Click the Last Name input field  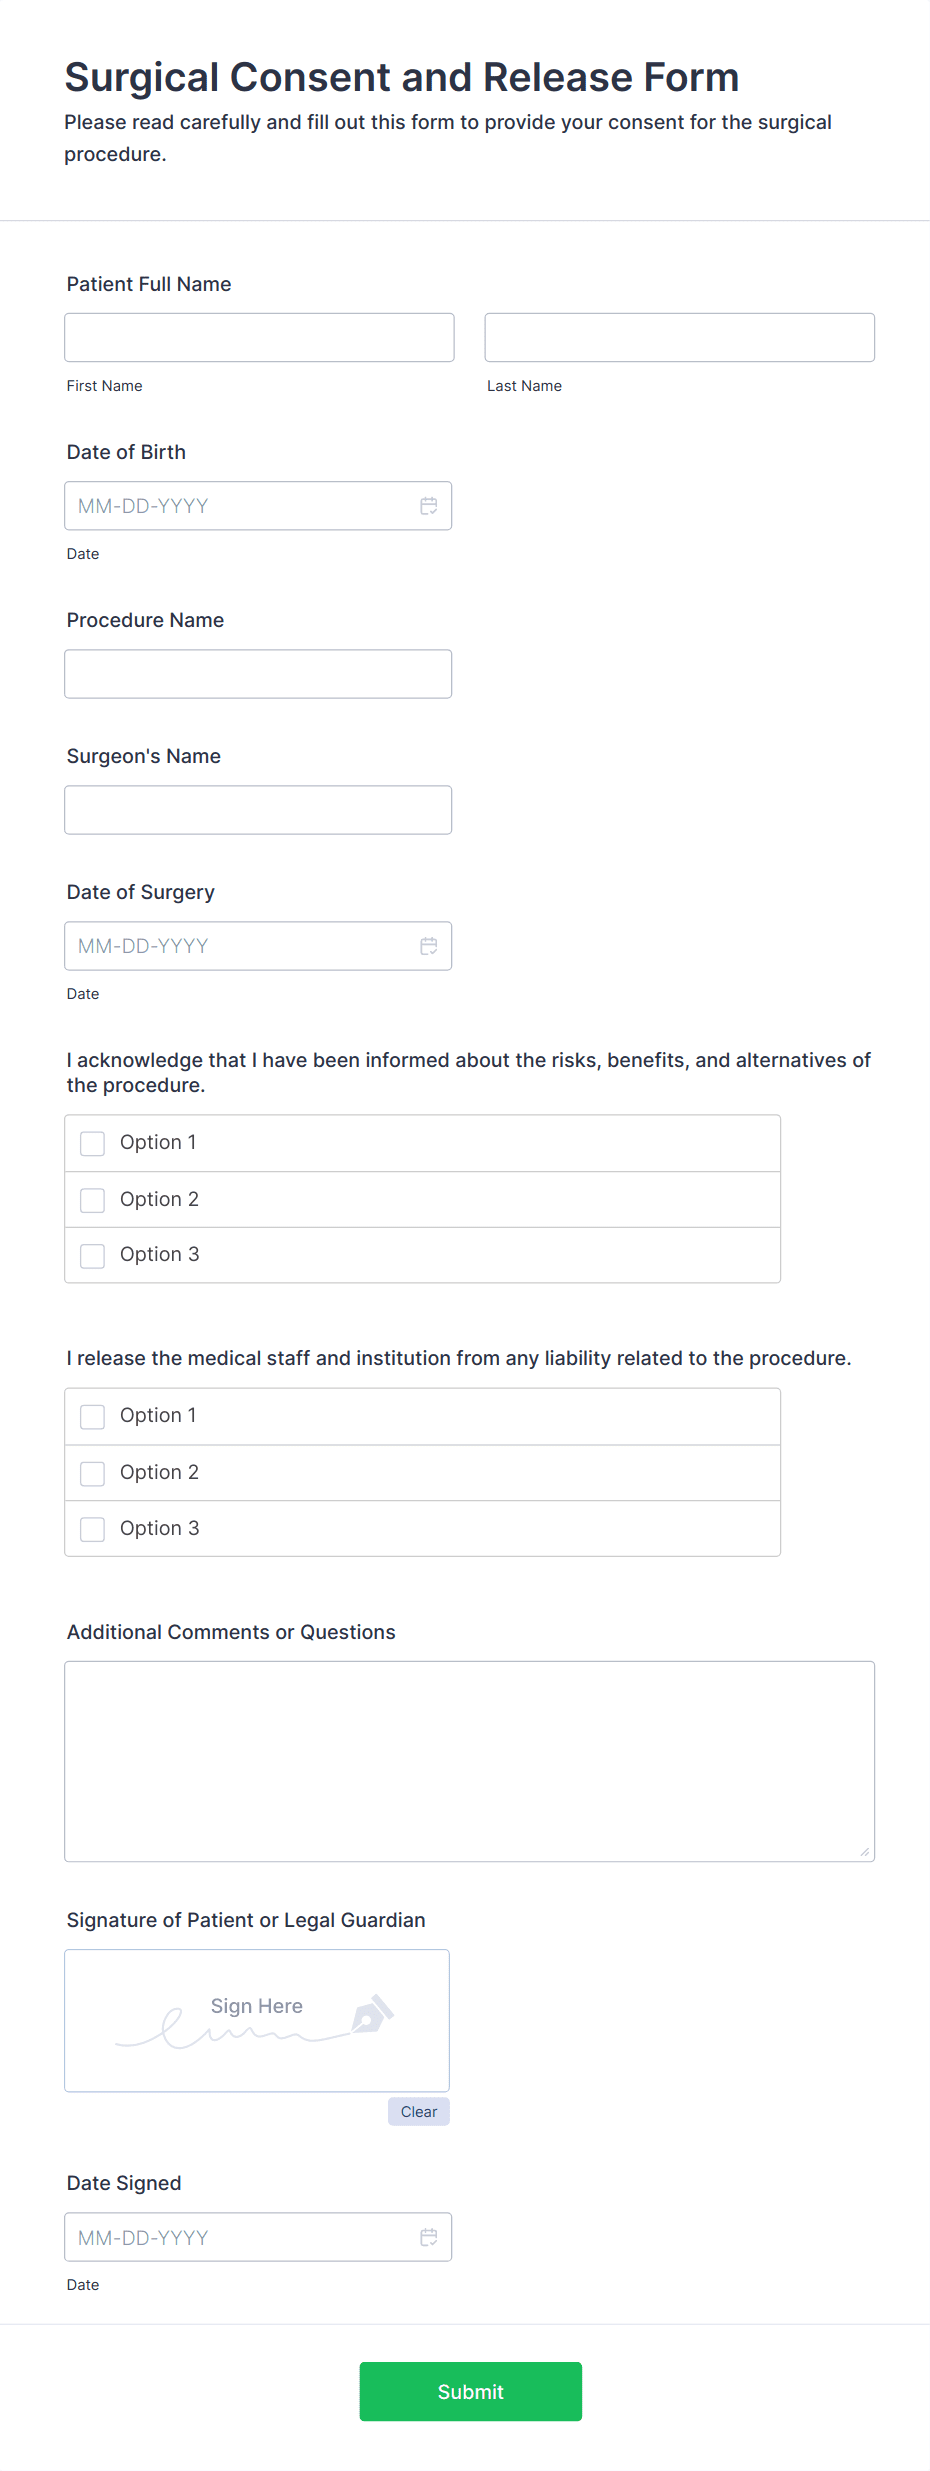[679, 337]
